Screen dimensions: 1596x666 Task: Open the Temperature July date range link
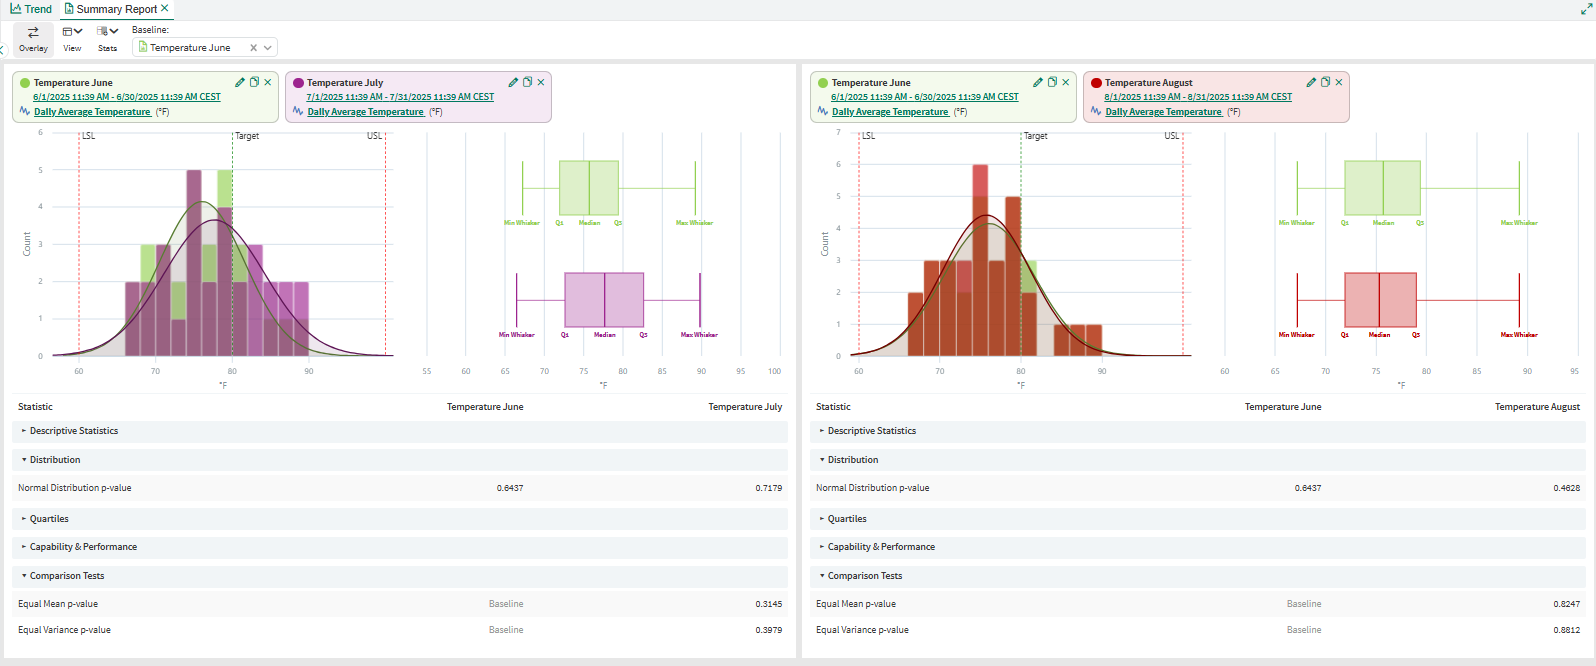pyautogui.click(x=400, y=97)
